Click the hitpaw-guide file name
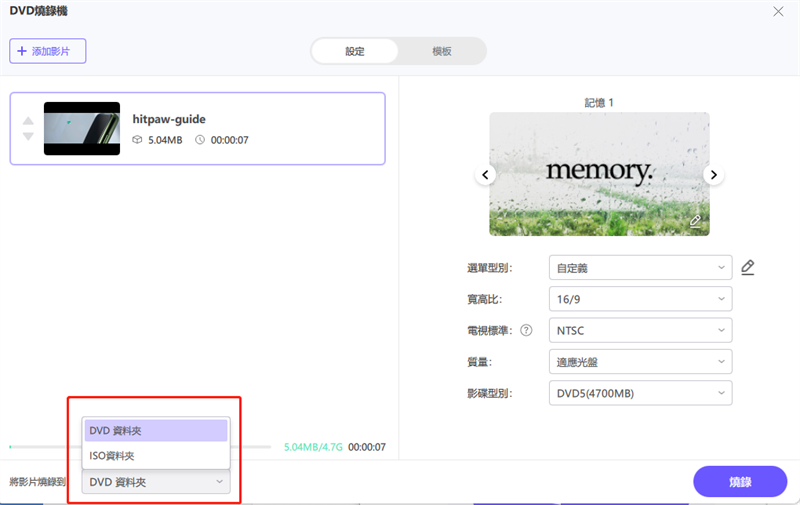 tap(169, 119)
